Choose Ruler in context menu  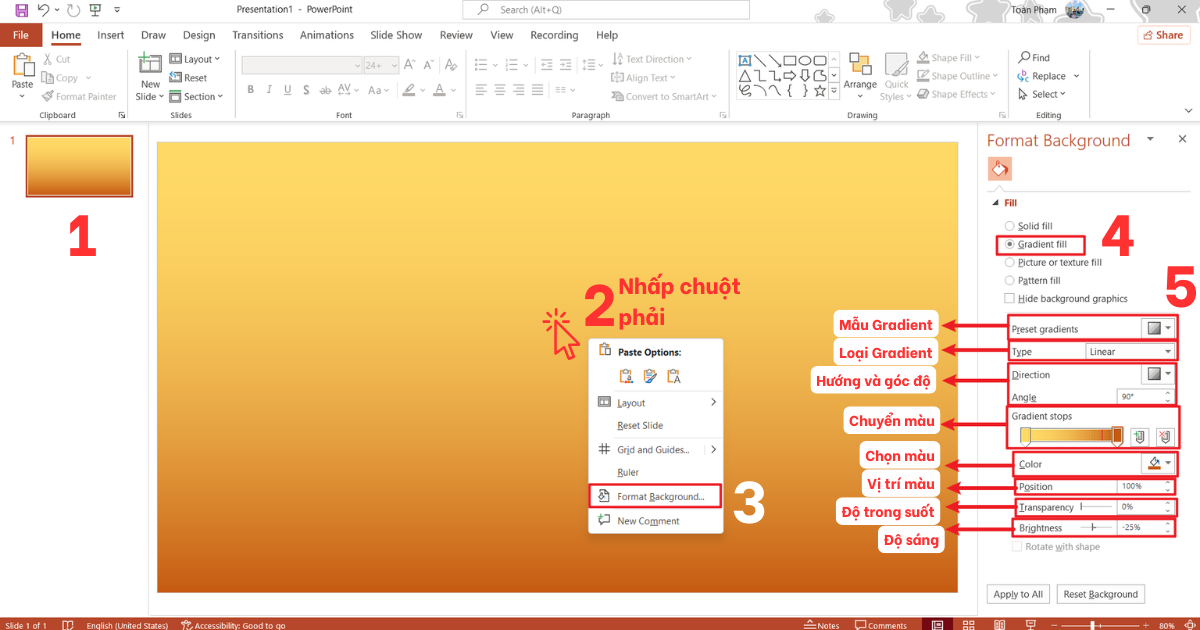655,472
